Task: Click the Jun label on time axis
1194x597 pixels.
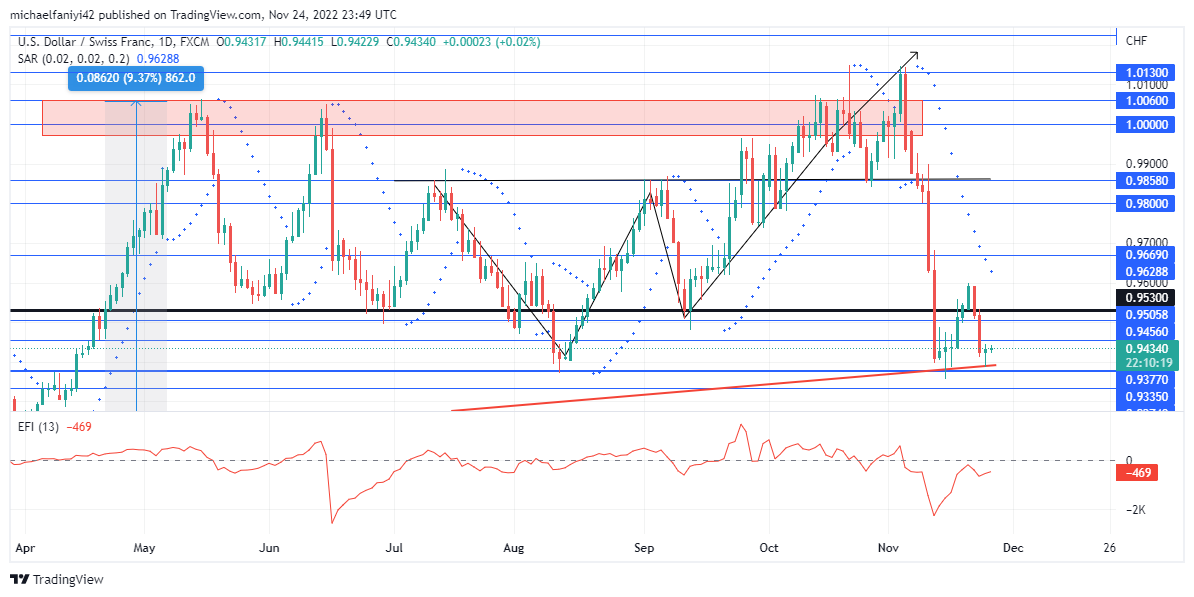Action: 268,548
